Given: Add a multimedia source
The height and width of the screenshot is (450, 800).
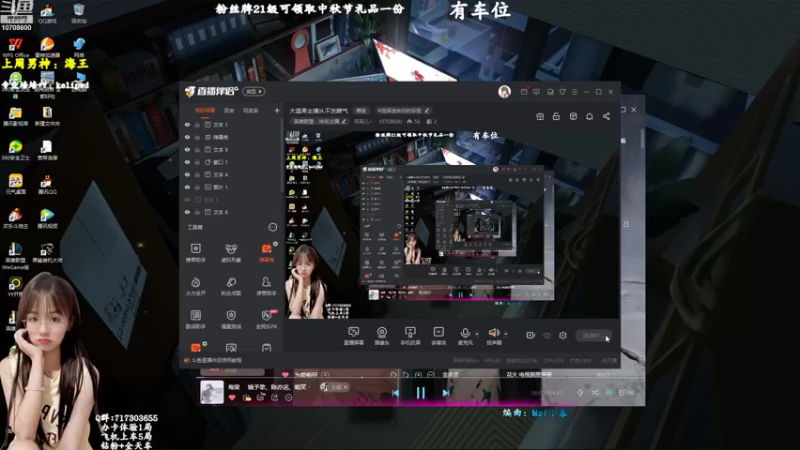Looking at the screenshot, I should 438,336.
